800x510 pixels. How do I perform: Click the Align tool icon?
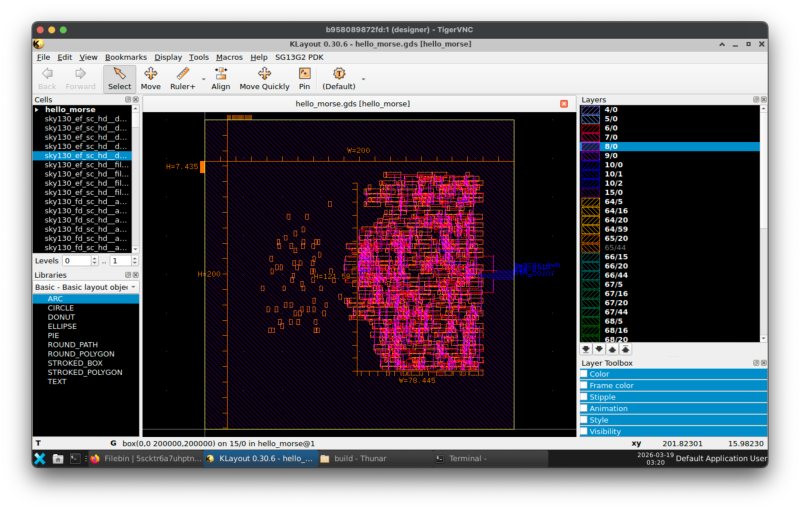coord(220,78)
